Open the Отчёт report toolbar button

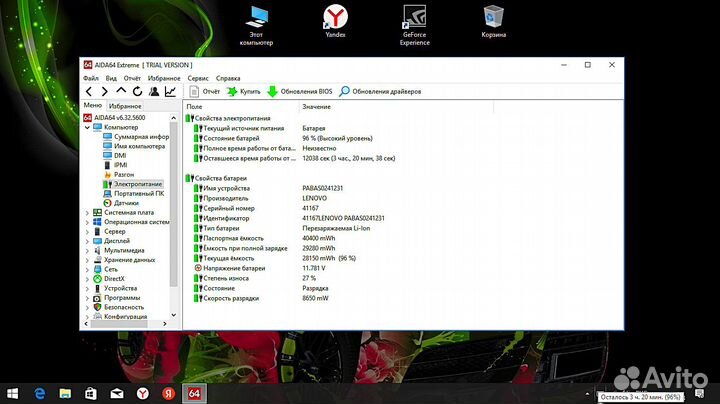(205, 91)
